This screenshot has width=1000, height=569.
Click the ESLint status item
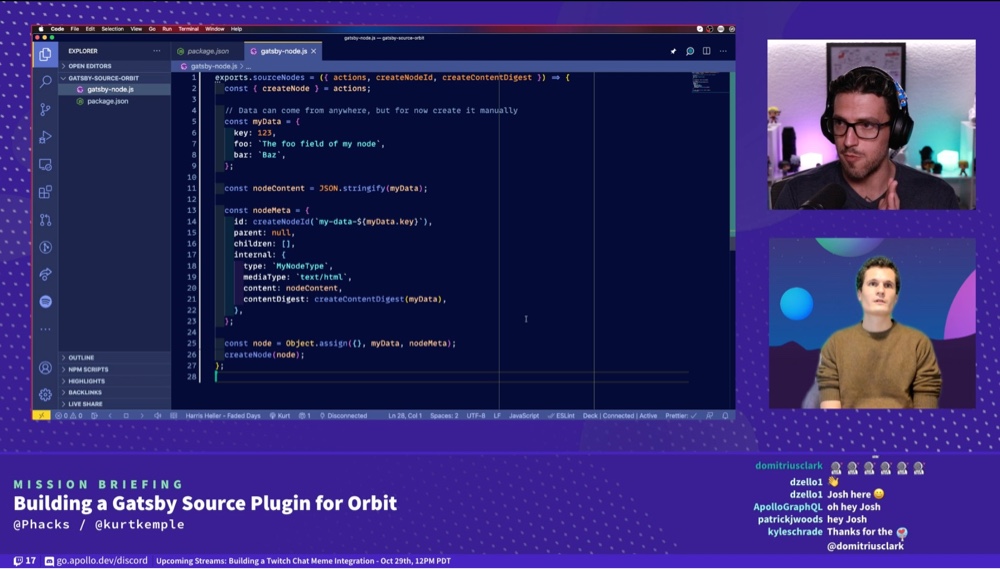click(x=562, y=415)
